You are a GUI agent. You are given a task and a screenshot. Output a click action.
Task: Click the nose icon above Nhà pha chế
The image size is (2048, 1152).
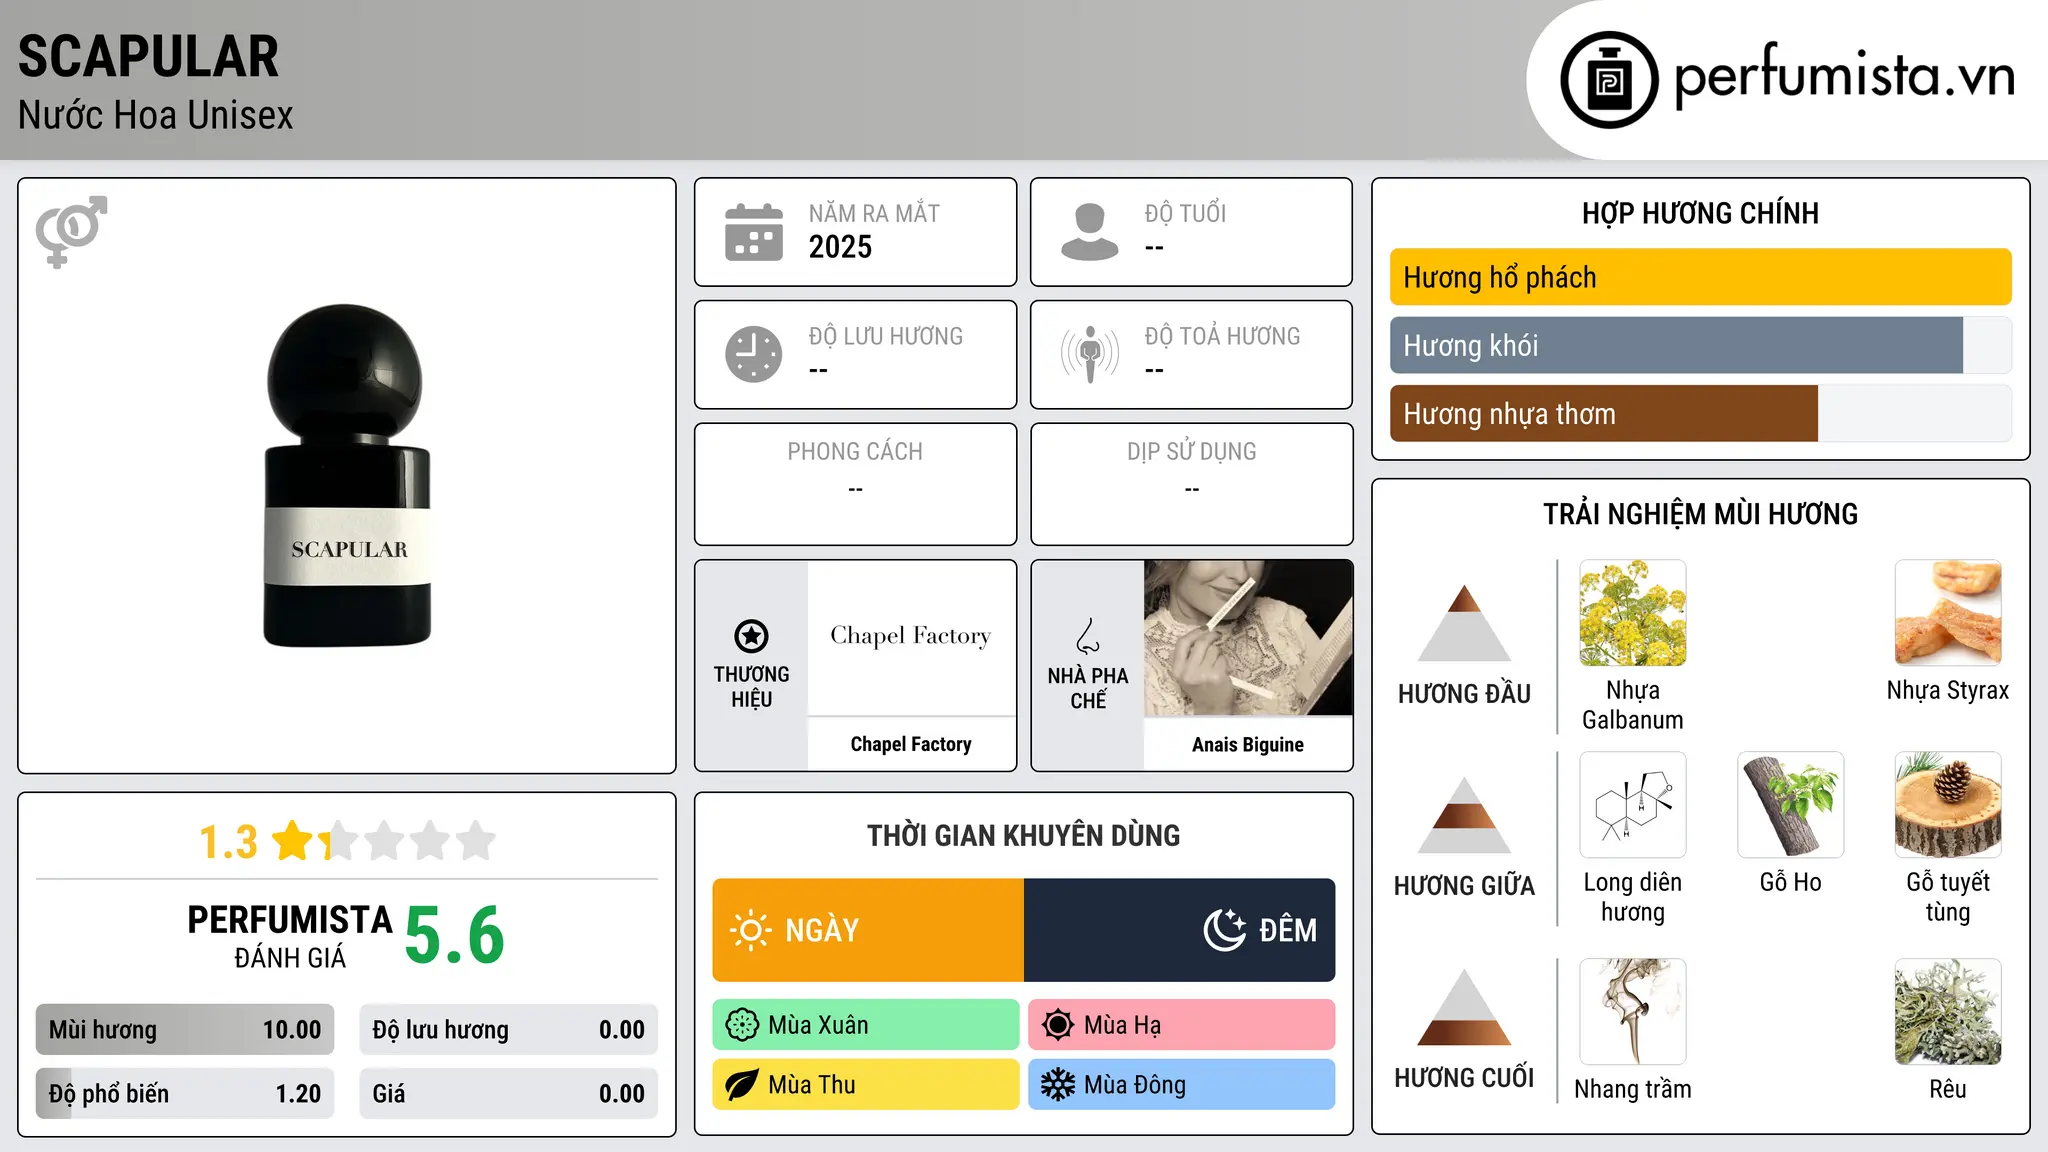point(1088,636)
